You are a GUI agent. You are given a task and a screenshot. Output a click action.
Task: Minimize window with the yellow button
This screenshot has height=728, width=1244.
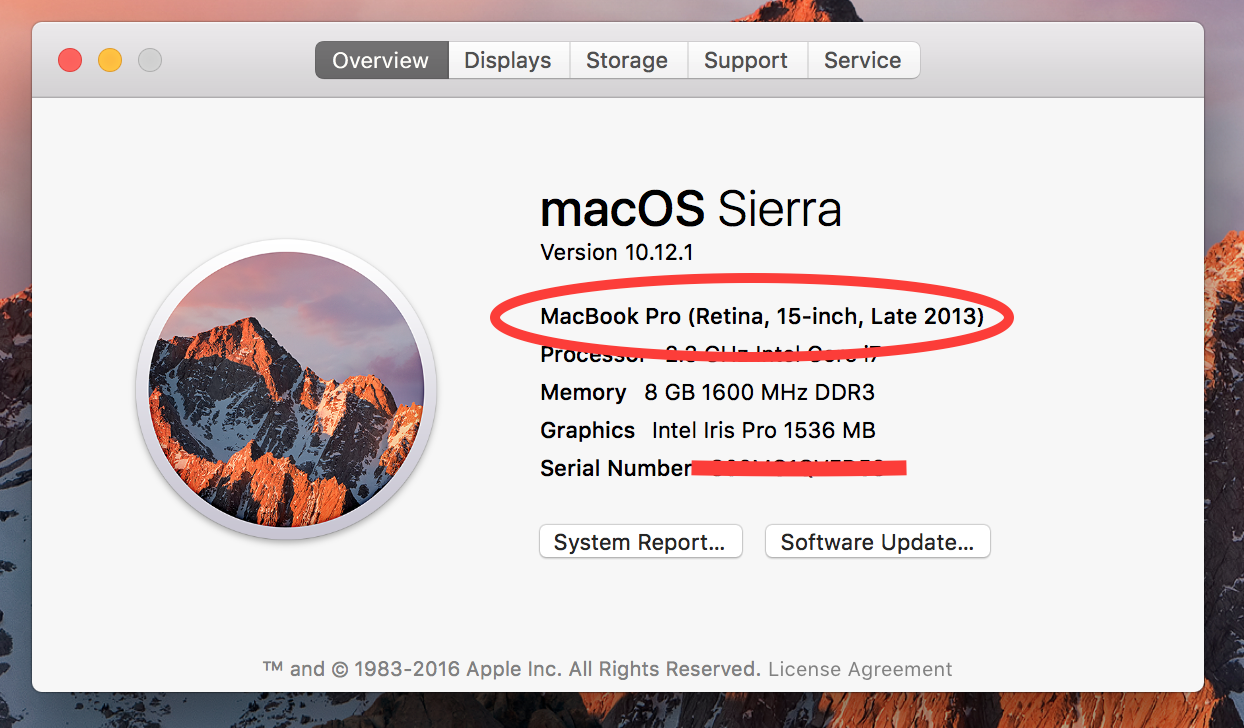(x=110, y=60)
